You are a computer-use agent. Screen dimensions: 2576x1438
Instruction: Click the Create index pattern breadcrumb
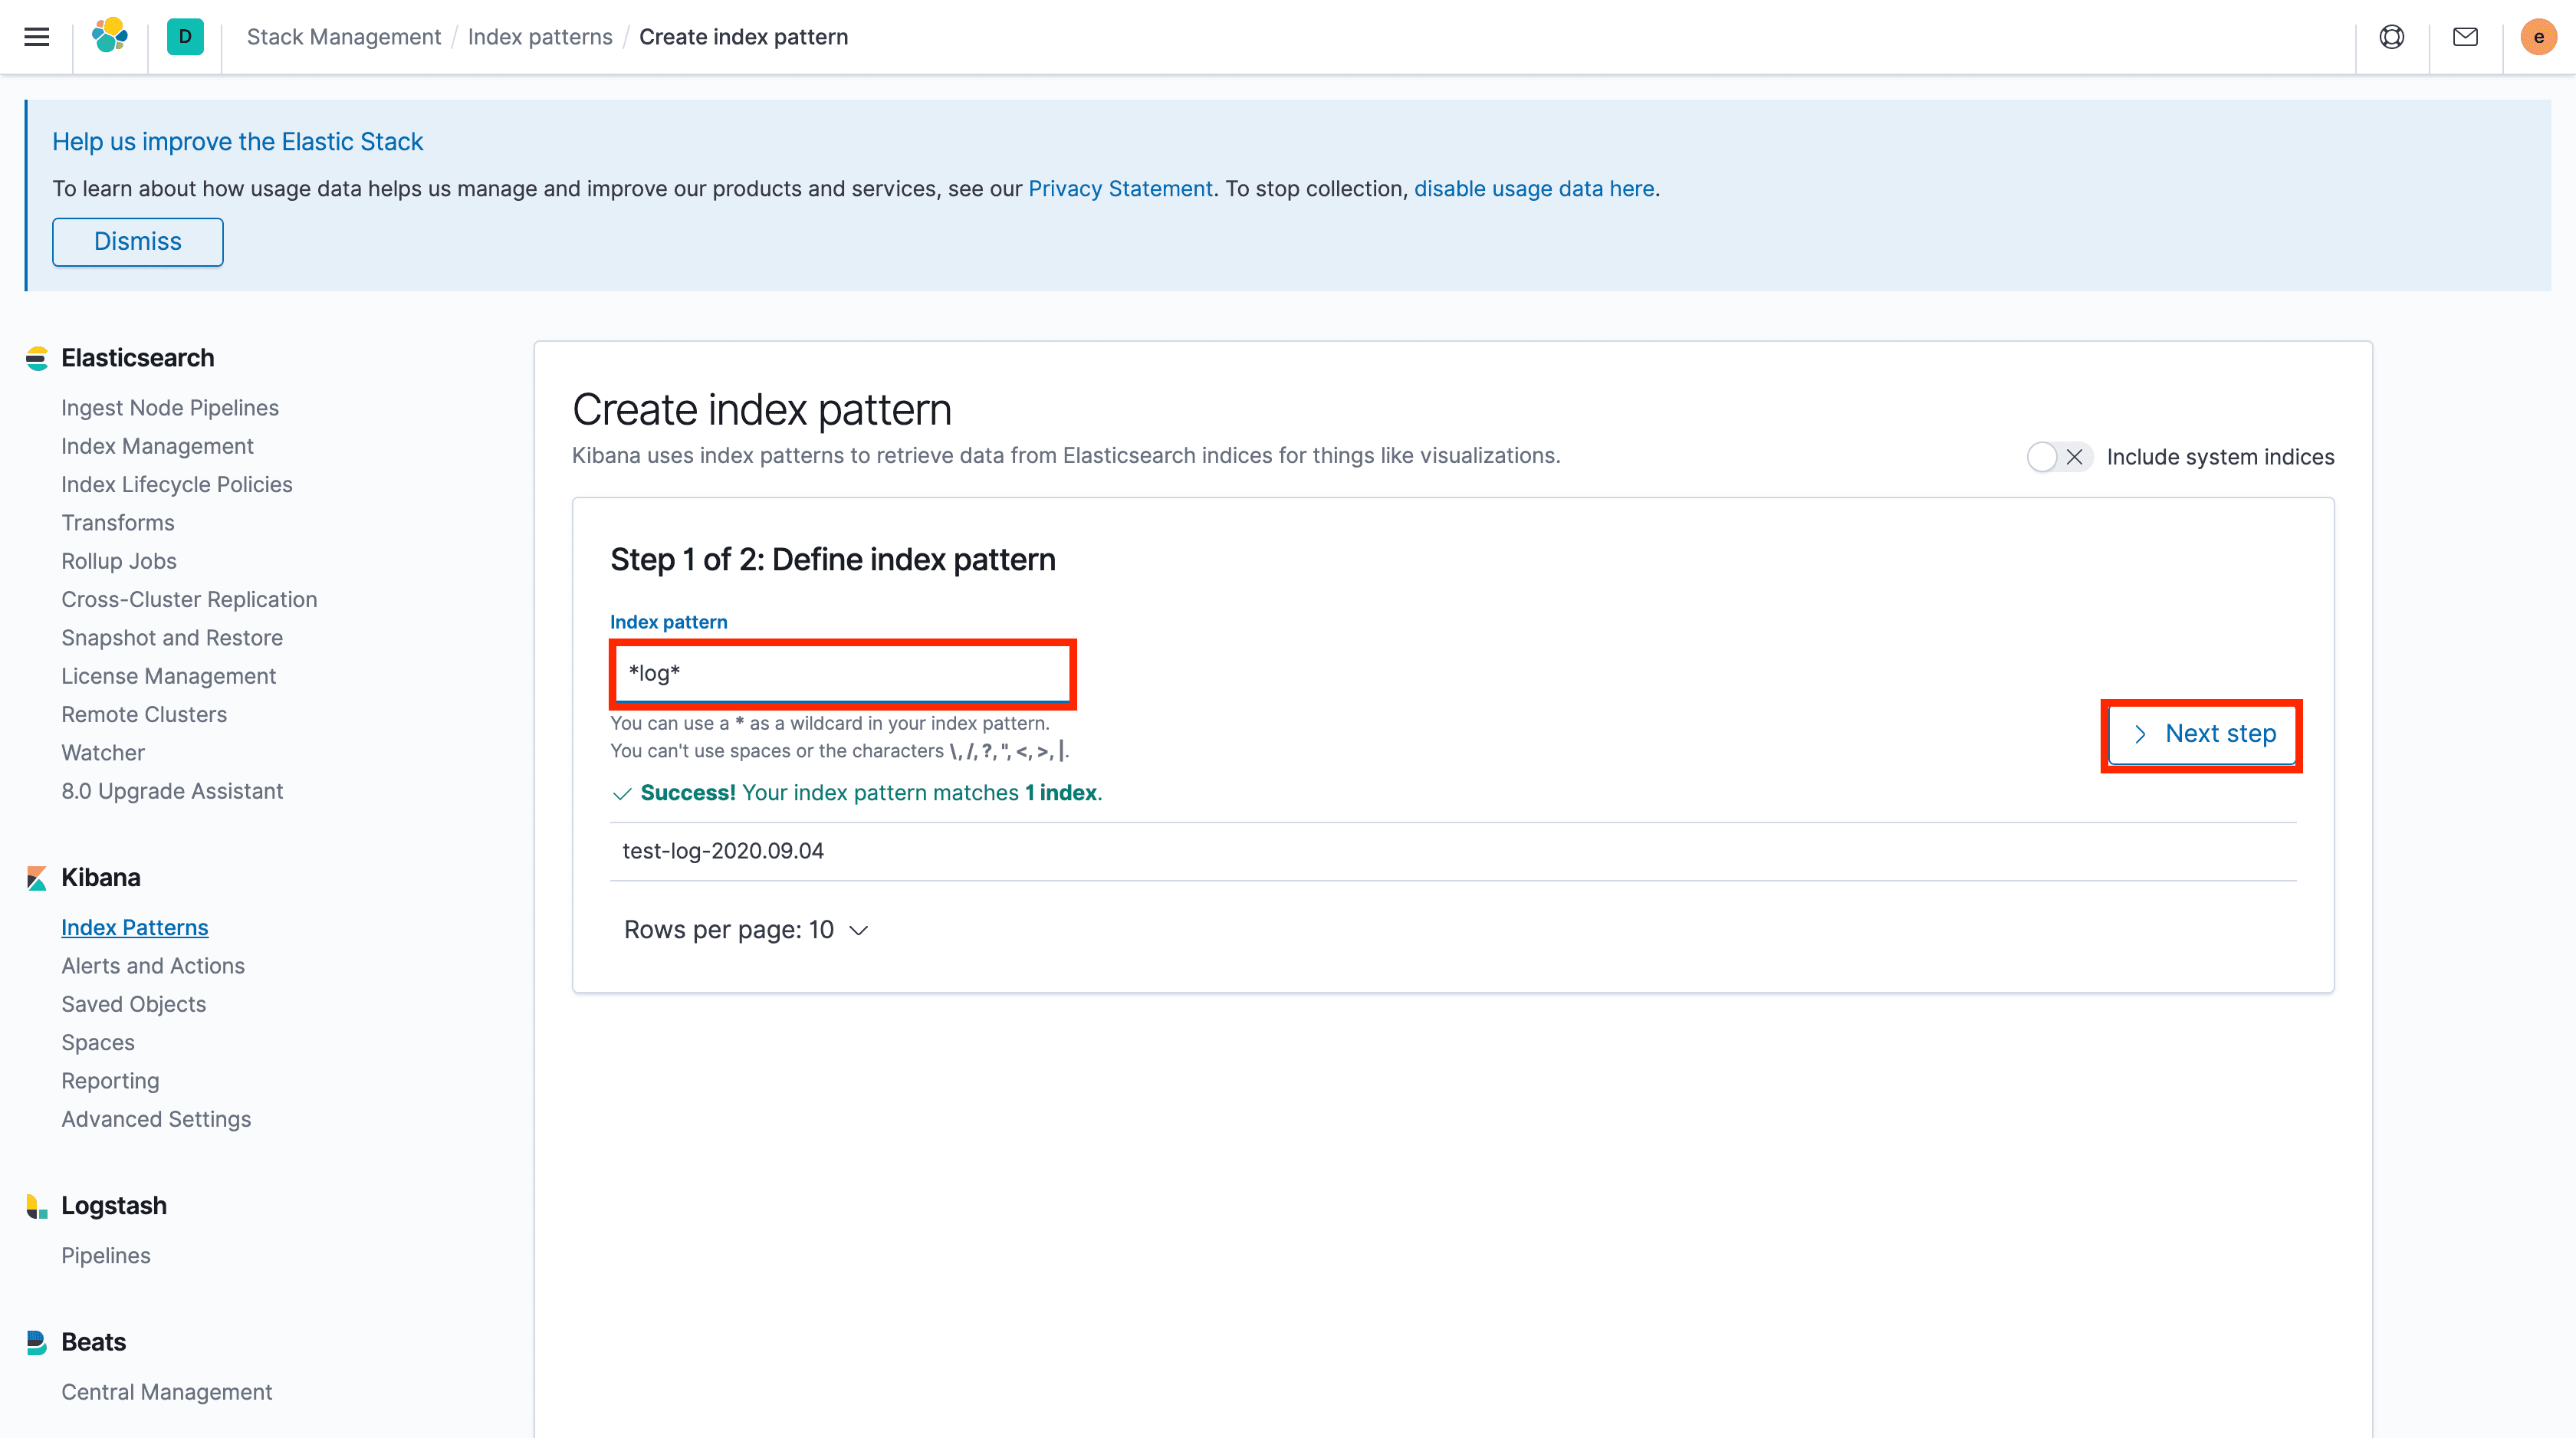(743, 37)
